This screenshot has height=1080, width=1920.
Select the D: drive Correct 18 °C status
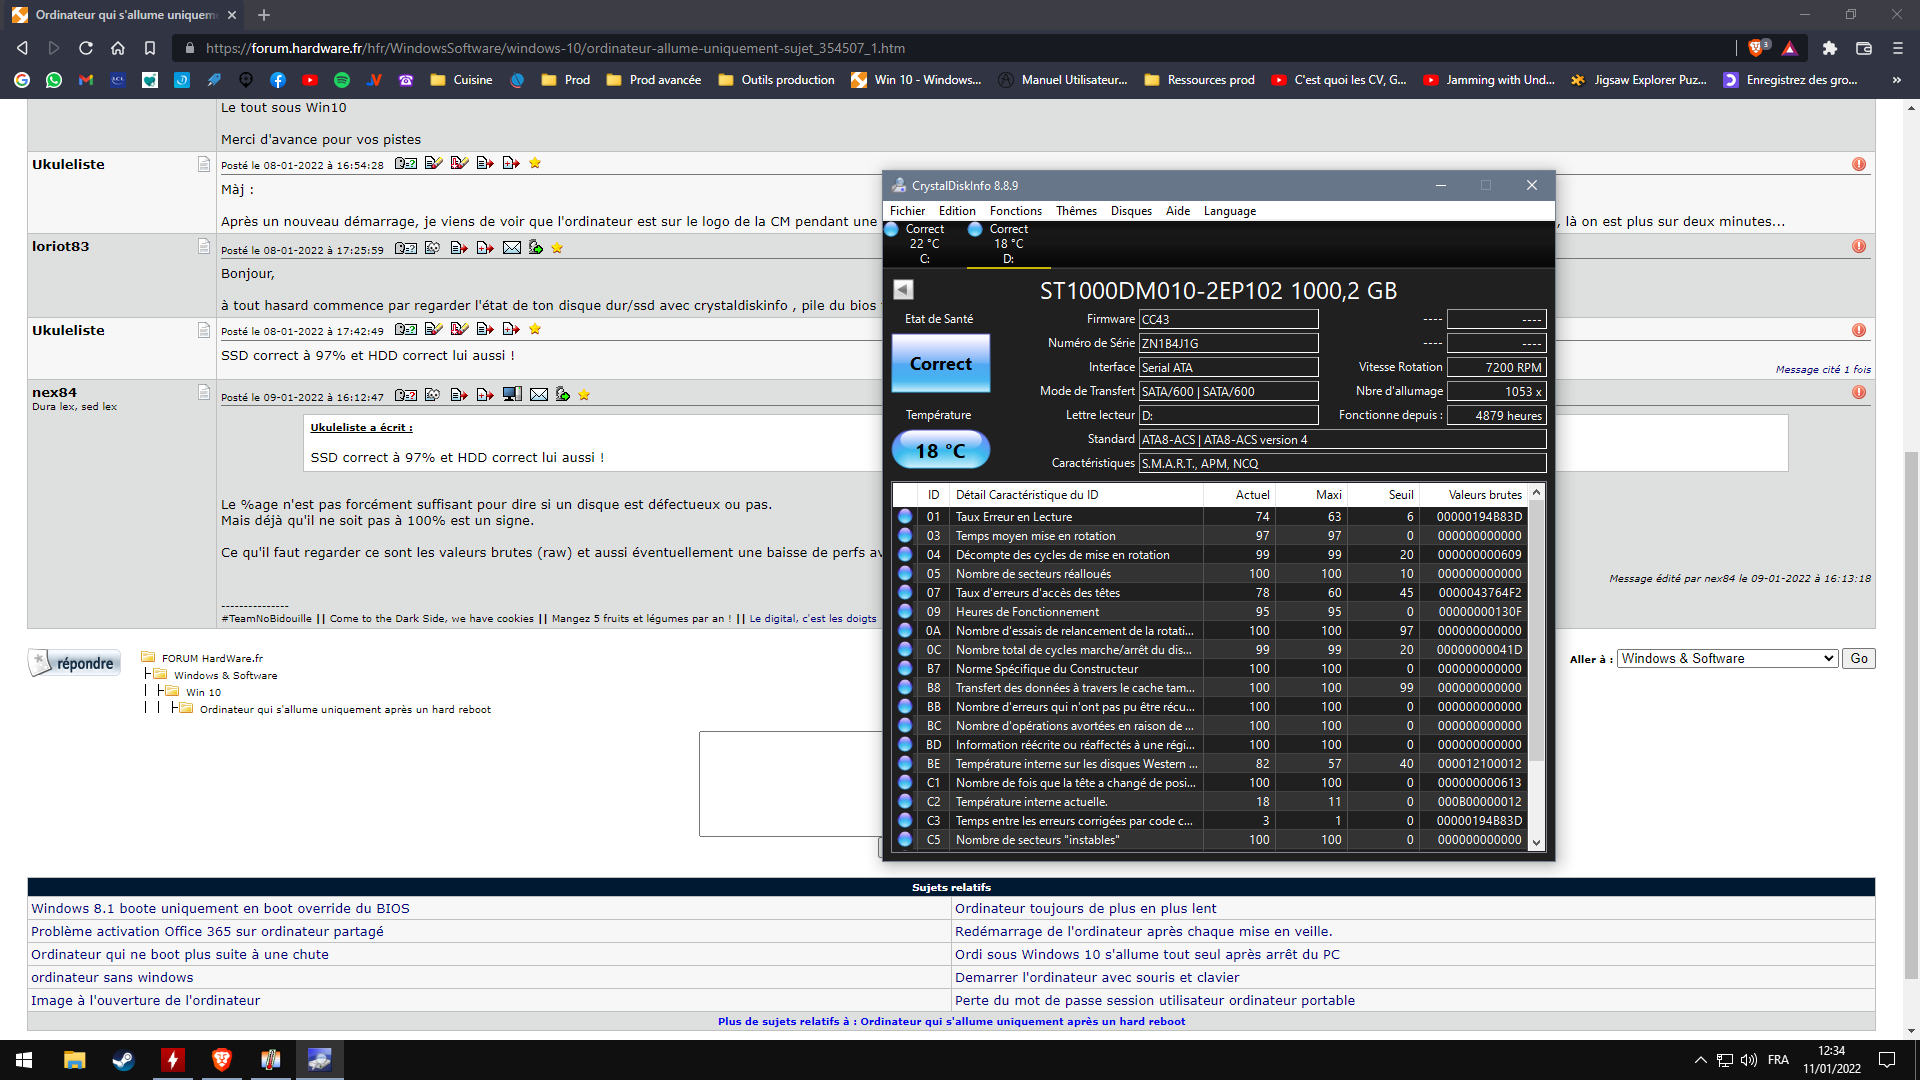[1007, 243]
